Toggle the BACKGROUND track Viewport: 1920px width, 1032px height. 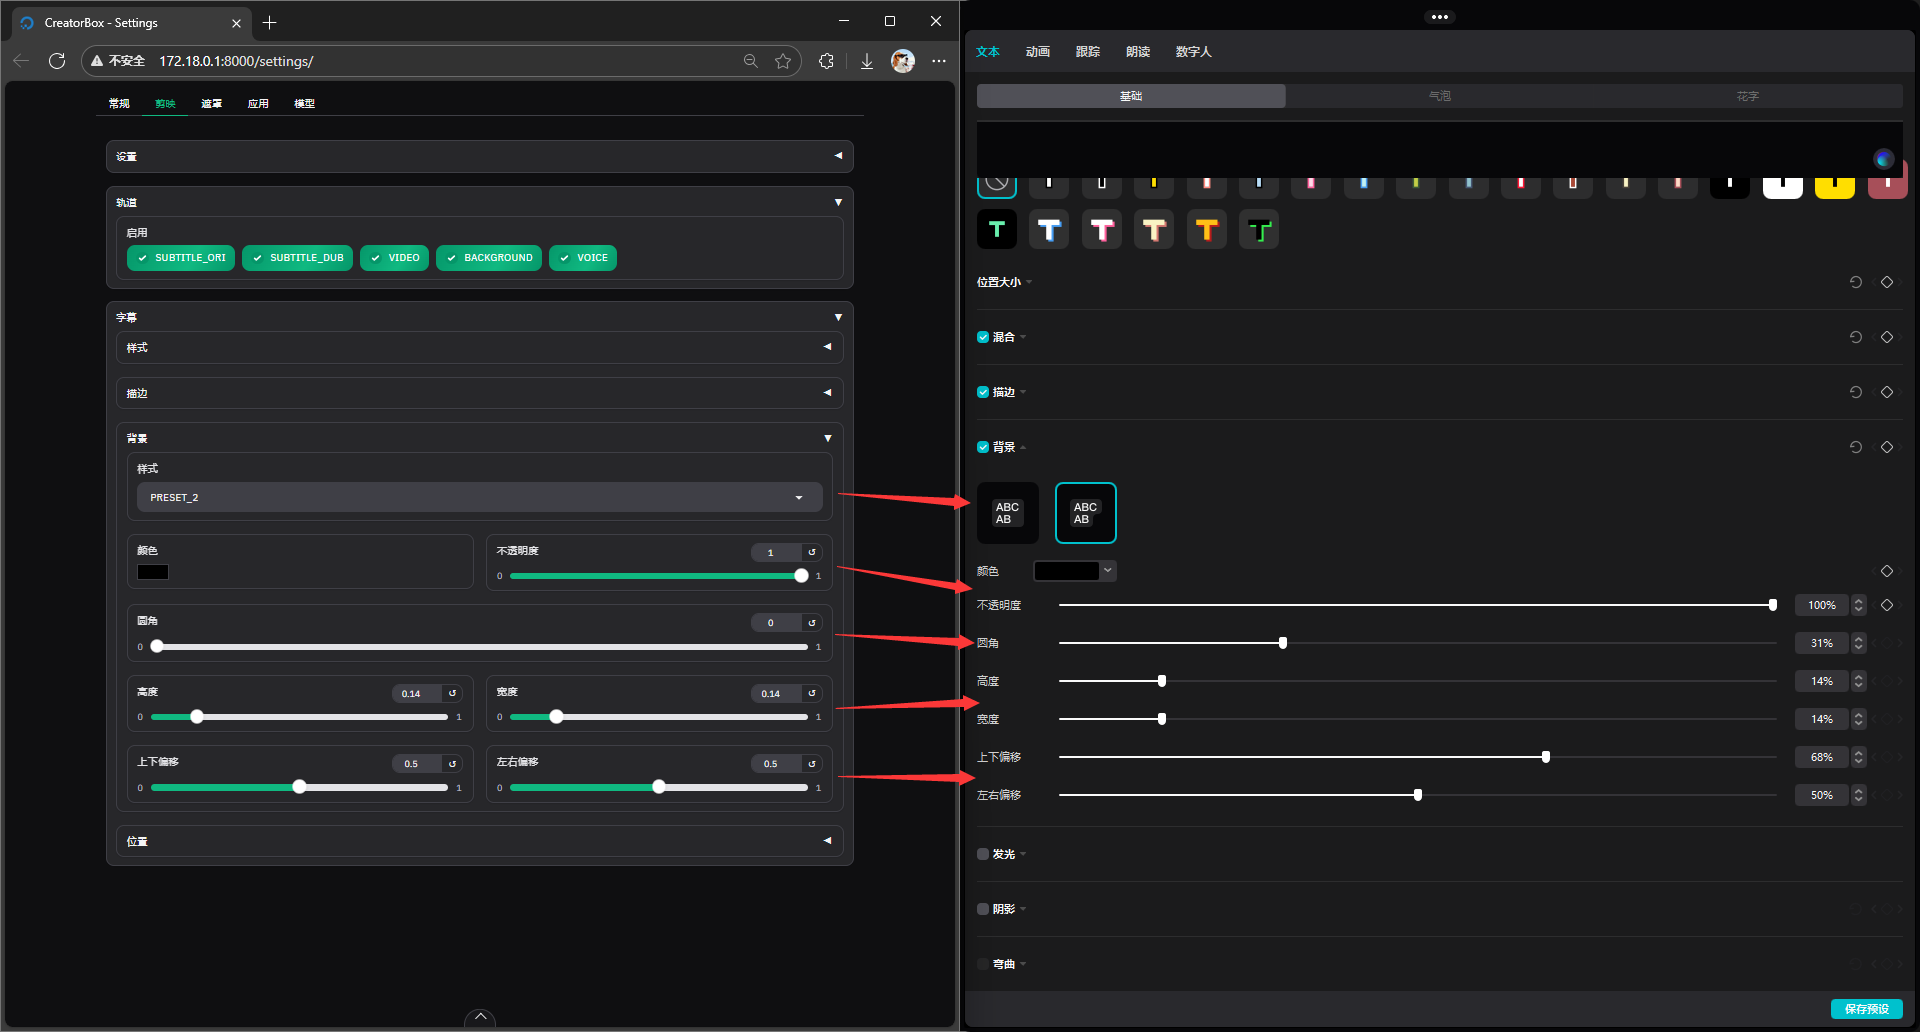click(489, 258)
